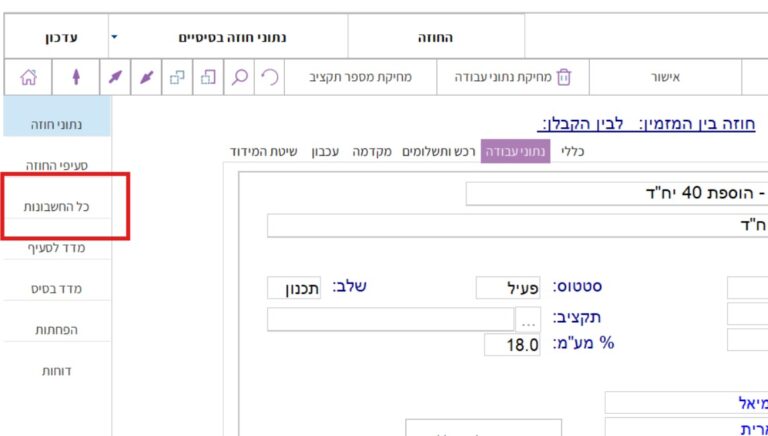
Task: Click the diagonal up-right arrow icon
Action: [x=116, y=77]
